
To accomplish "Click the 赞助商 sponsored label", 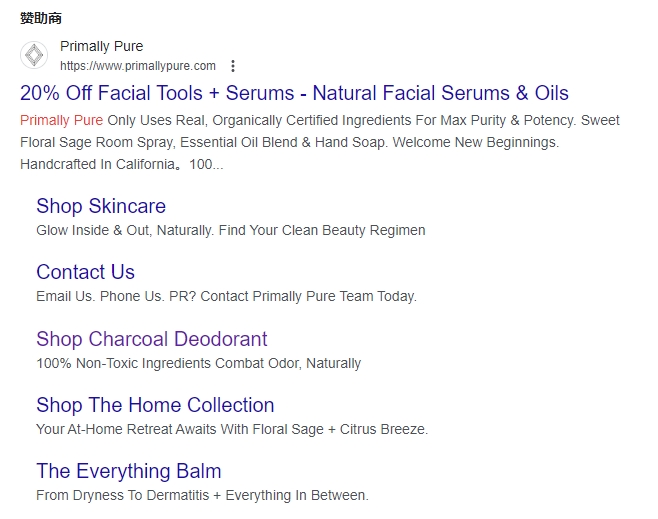I will (x=41, y=18).
